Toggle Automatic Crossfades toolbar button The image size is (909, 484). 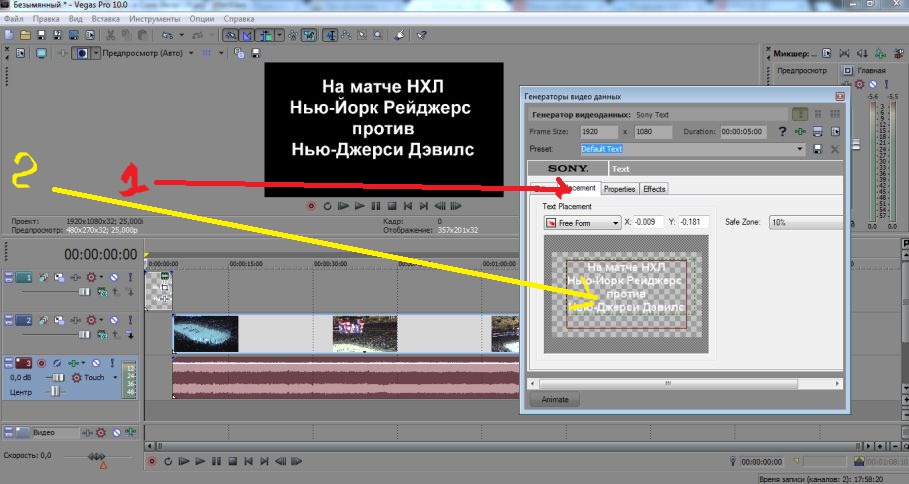pyautogui.click(x=247, y=35)
